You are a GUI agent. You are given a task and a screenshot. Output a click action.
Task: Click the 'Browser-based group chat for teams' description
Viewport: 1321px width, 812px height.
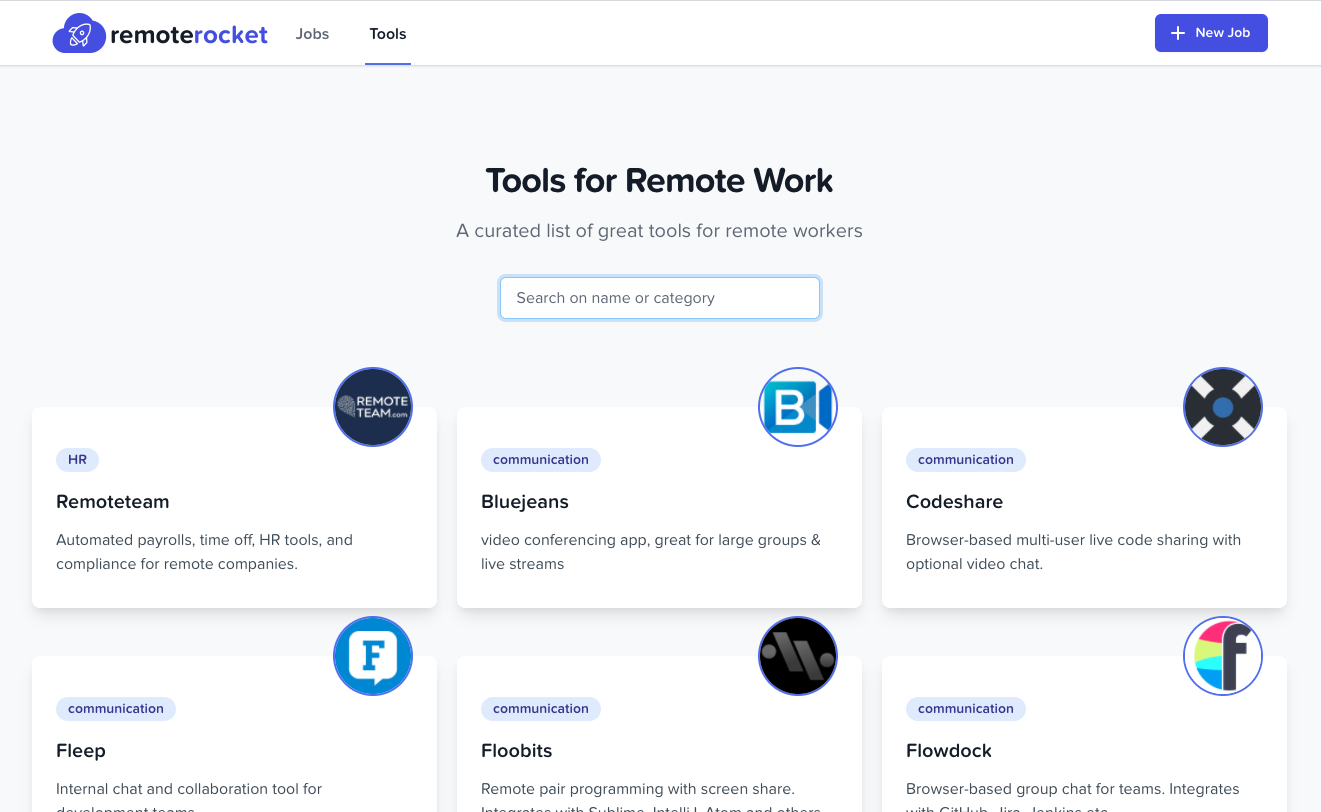tap(1073, 797)
